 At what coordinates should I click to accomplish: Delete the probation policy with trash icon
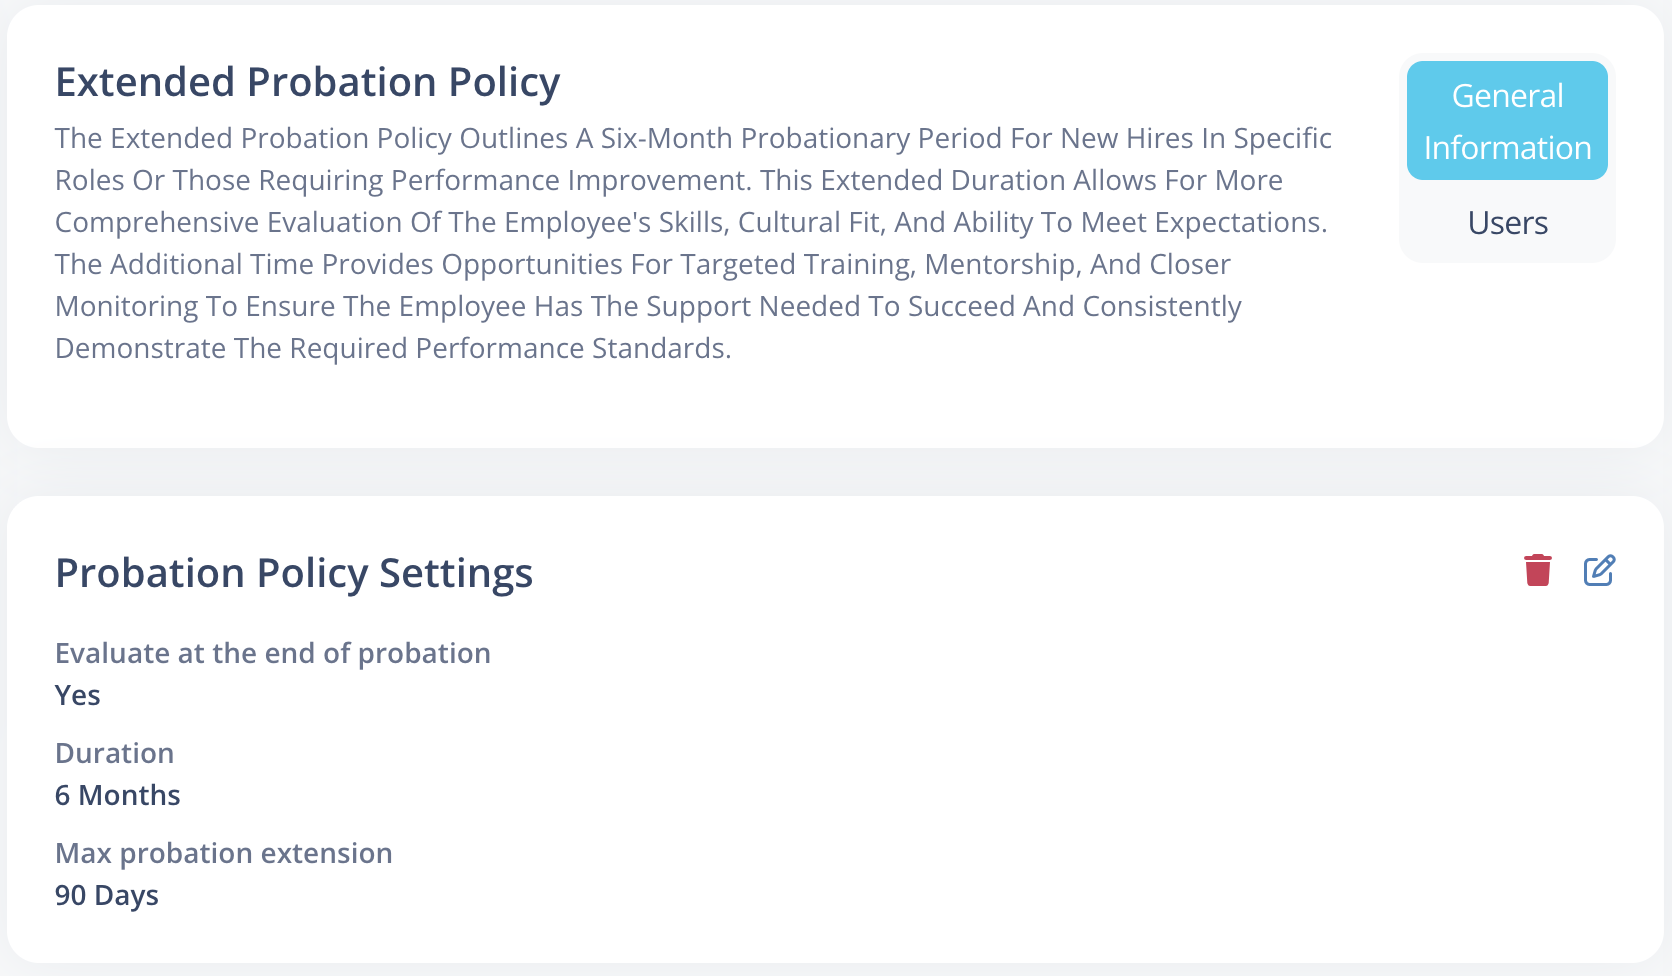(1538, 570)
